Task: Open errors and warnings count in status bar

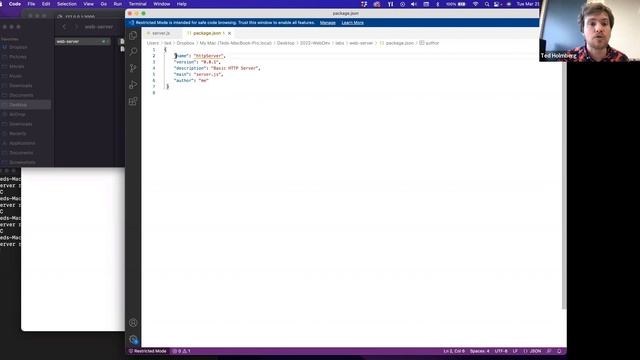Action: [x=181, y=351]
